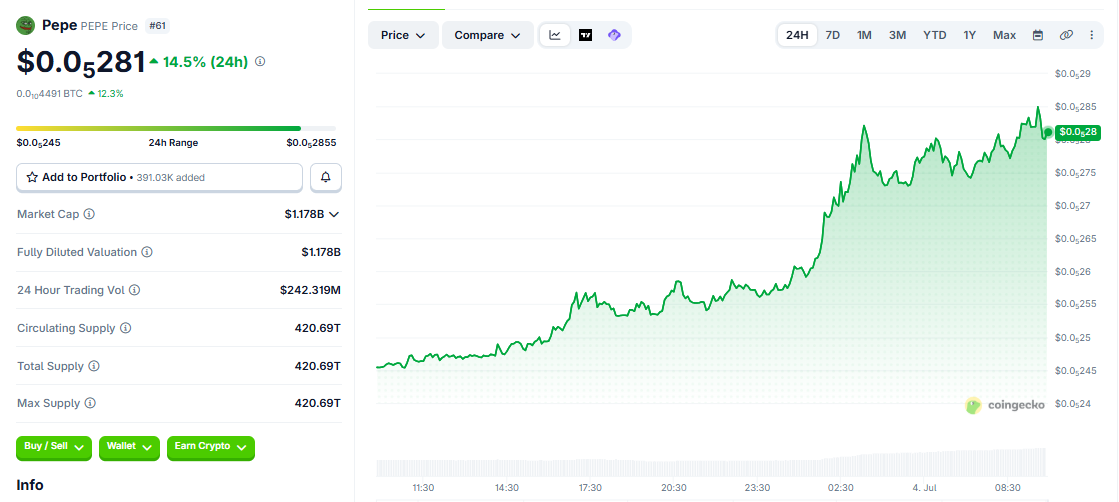The height and width of the screenshot is (502, 1119).
Task: Expand the Market Cap value chevron
Action: (333, 214)
